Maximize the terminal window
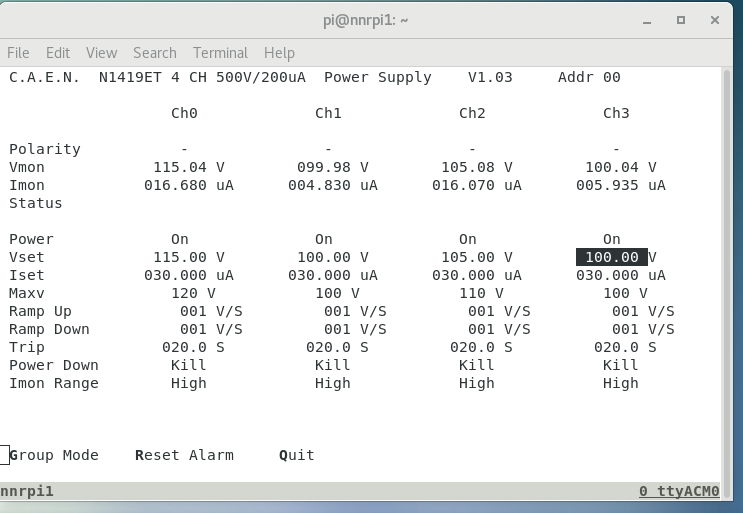 pyautogui.click(x=681, y=19)
